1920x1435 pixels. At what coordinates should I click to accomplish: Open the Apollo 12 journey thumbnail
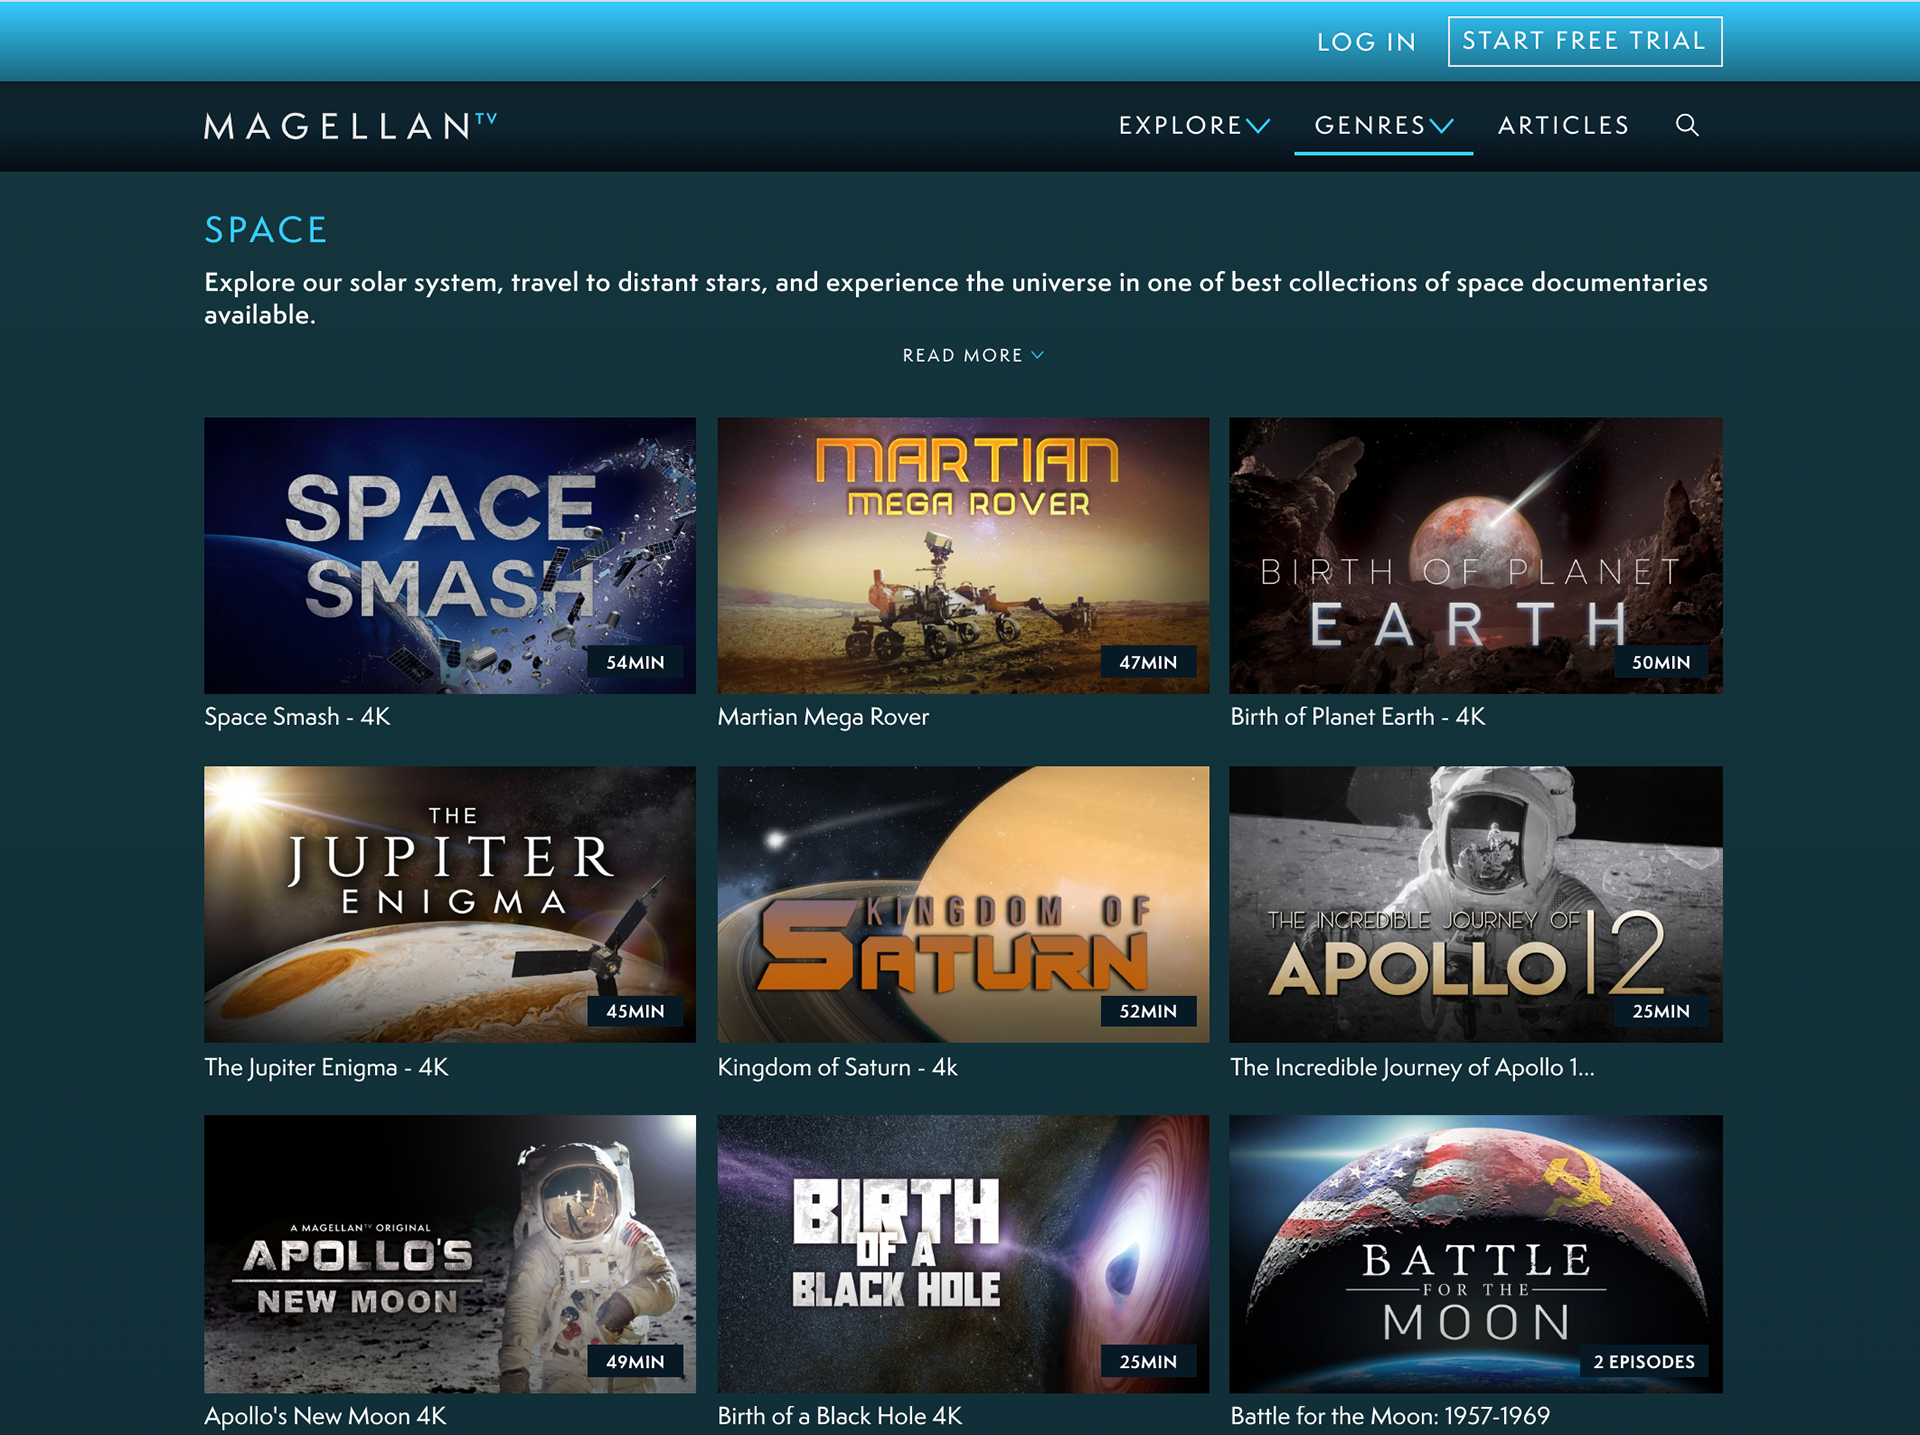(1476, 904)
